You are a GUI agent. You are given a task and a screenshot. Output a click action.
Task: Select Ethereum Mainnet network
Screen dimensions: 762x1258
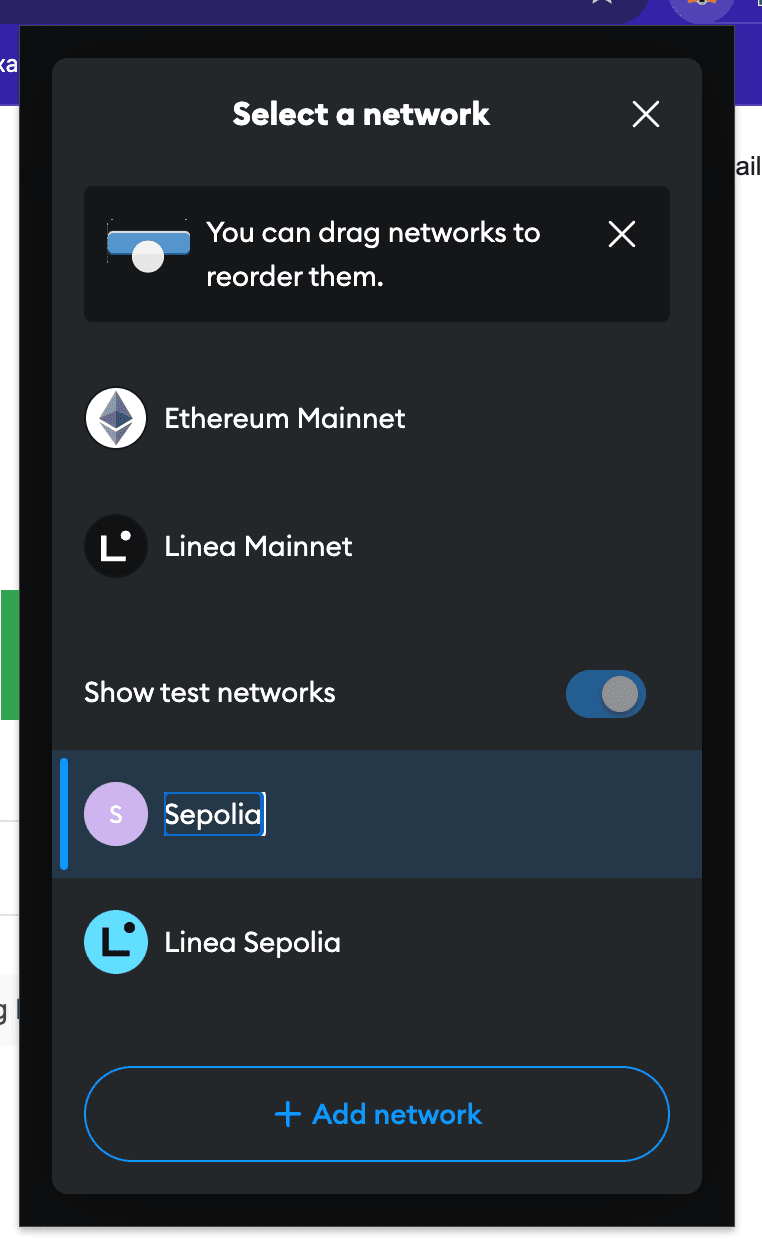(377, 418)
